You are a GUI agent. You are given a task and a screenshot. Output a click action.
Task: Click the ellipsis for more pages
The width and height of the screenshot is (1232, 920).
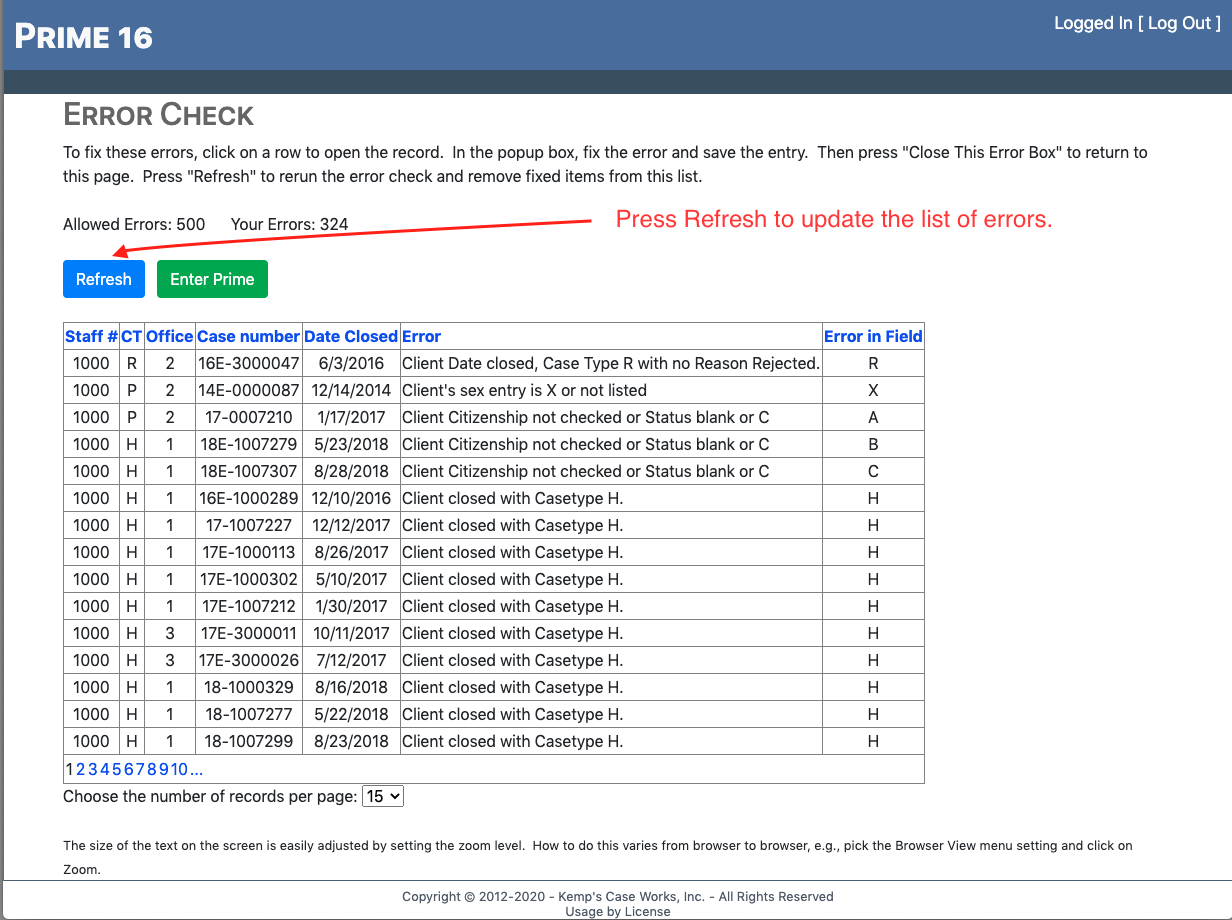click(x=197, y=770)
